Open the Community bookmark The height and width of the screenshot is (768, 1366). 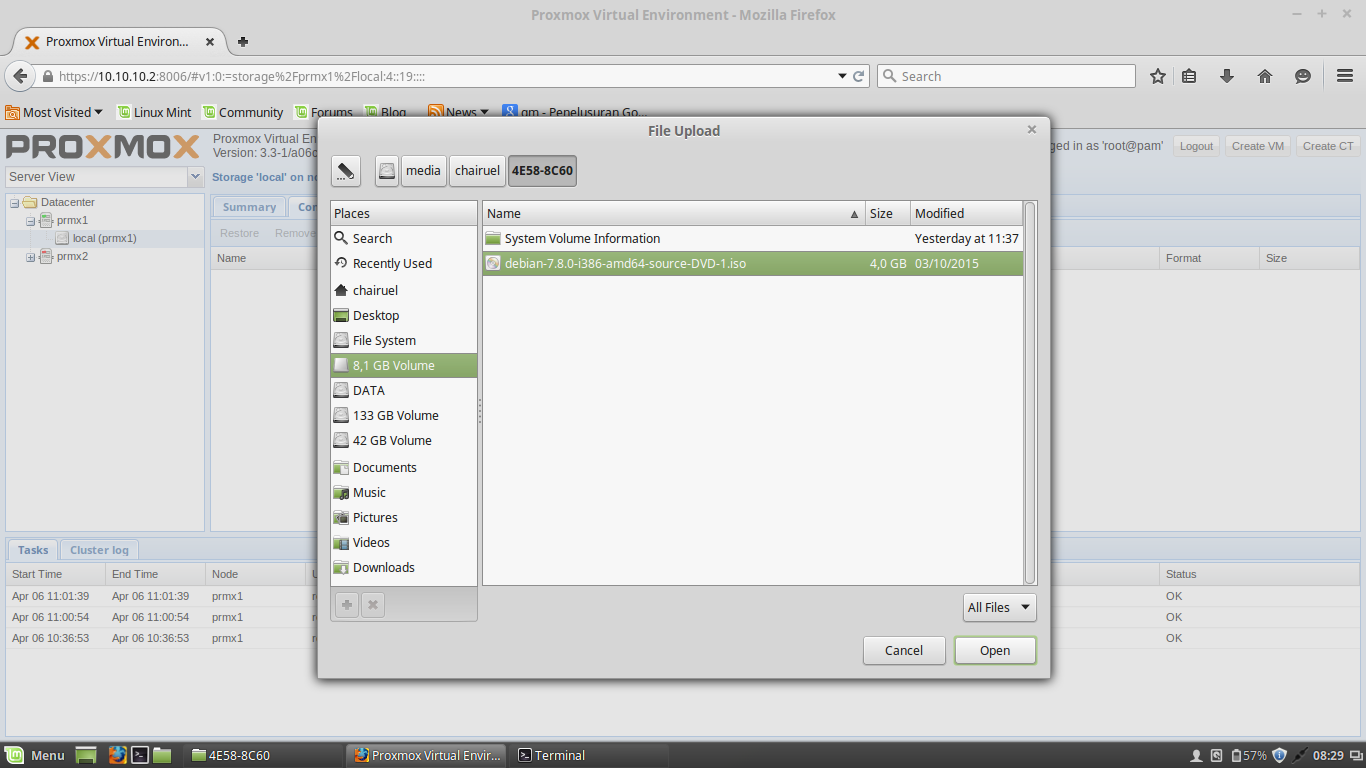click(x=242, y=112)
